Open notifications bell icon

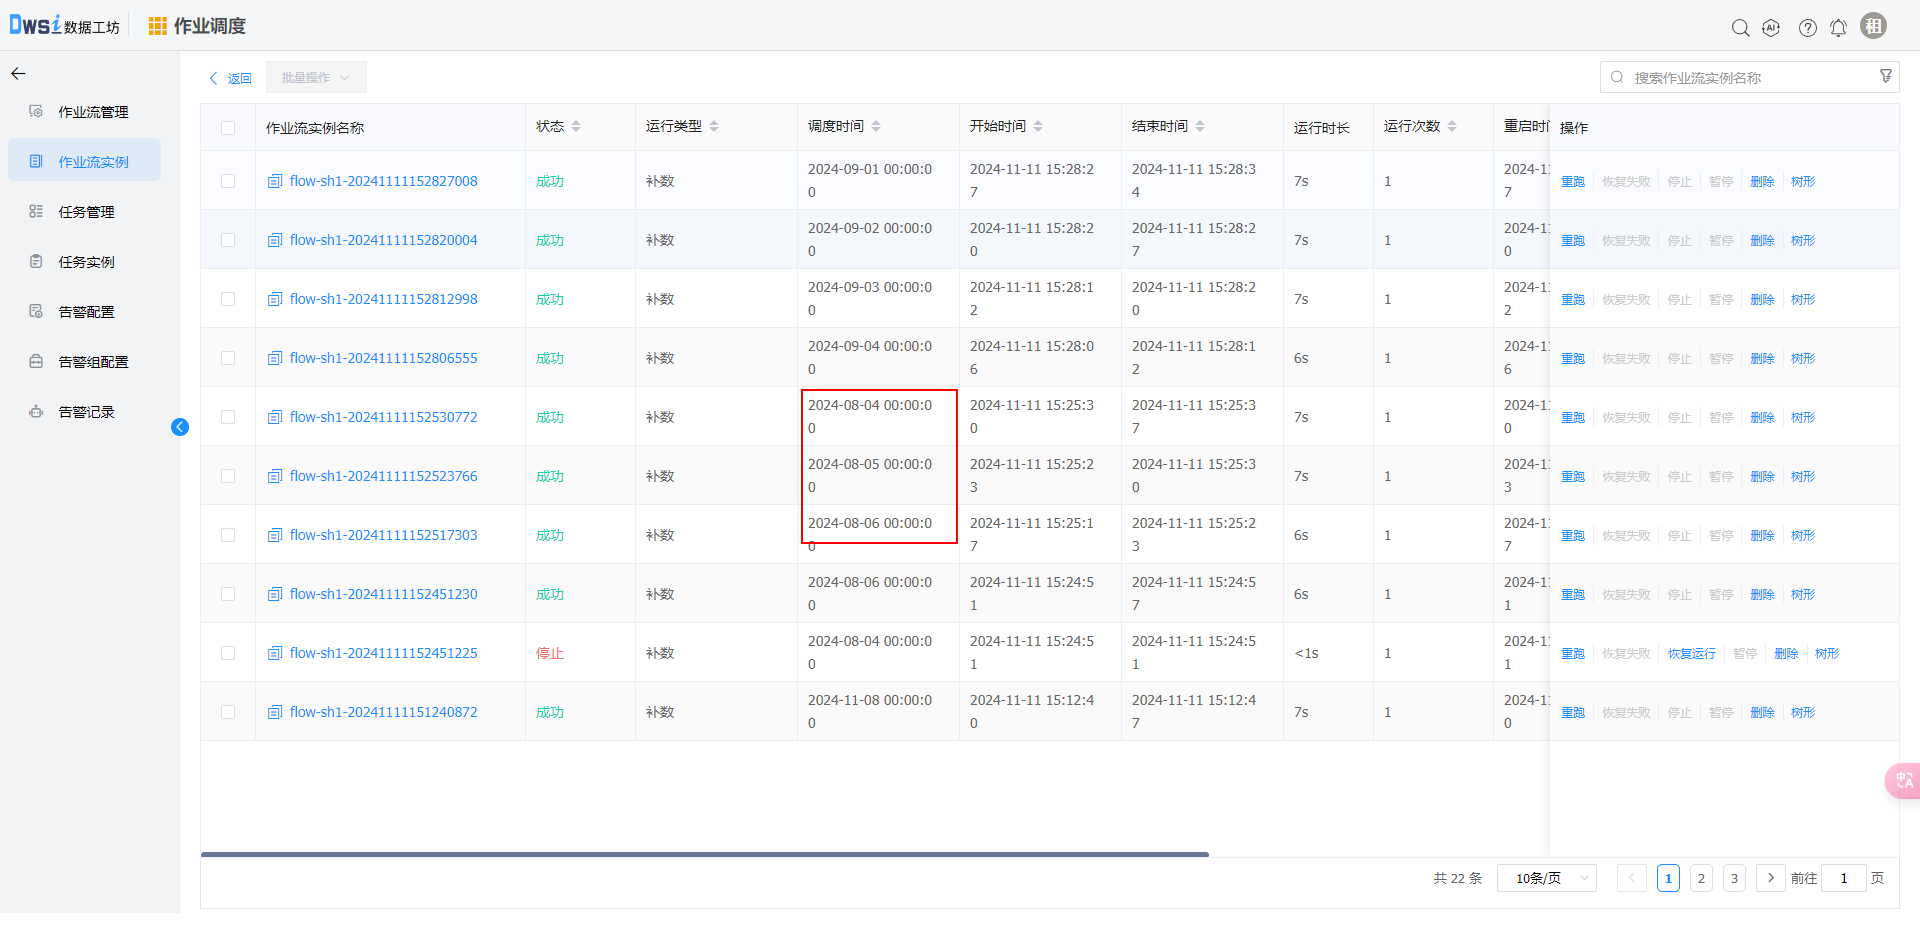1838,28
